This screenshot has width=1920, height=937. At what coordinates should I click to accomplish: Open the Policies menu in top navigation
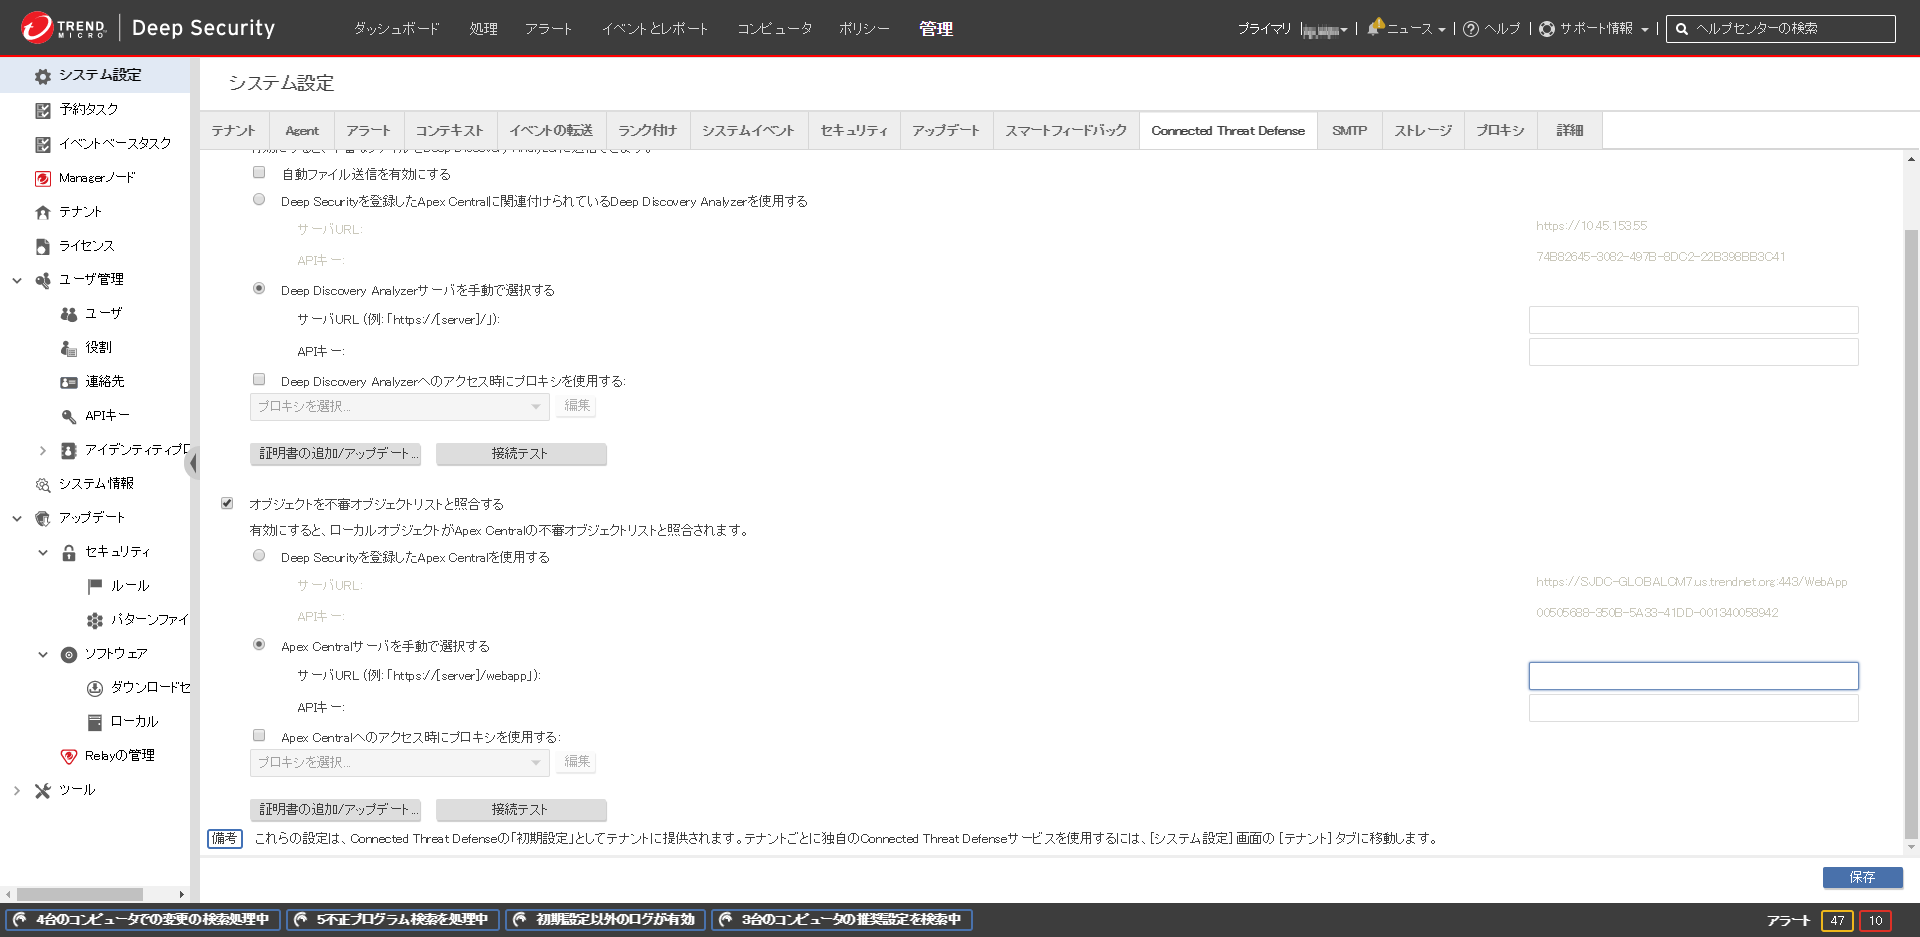pyautogui.click(x=863, y=29)
